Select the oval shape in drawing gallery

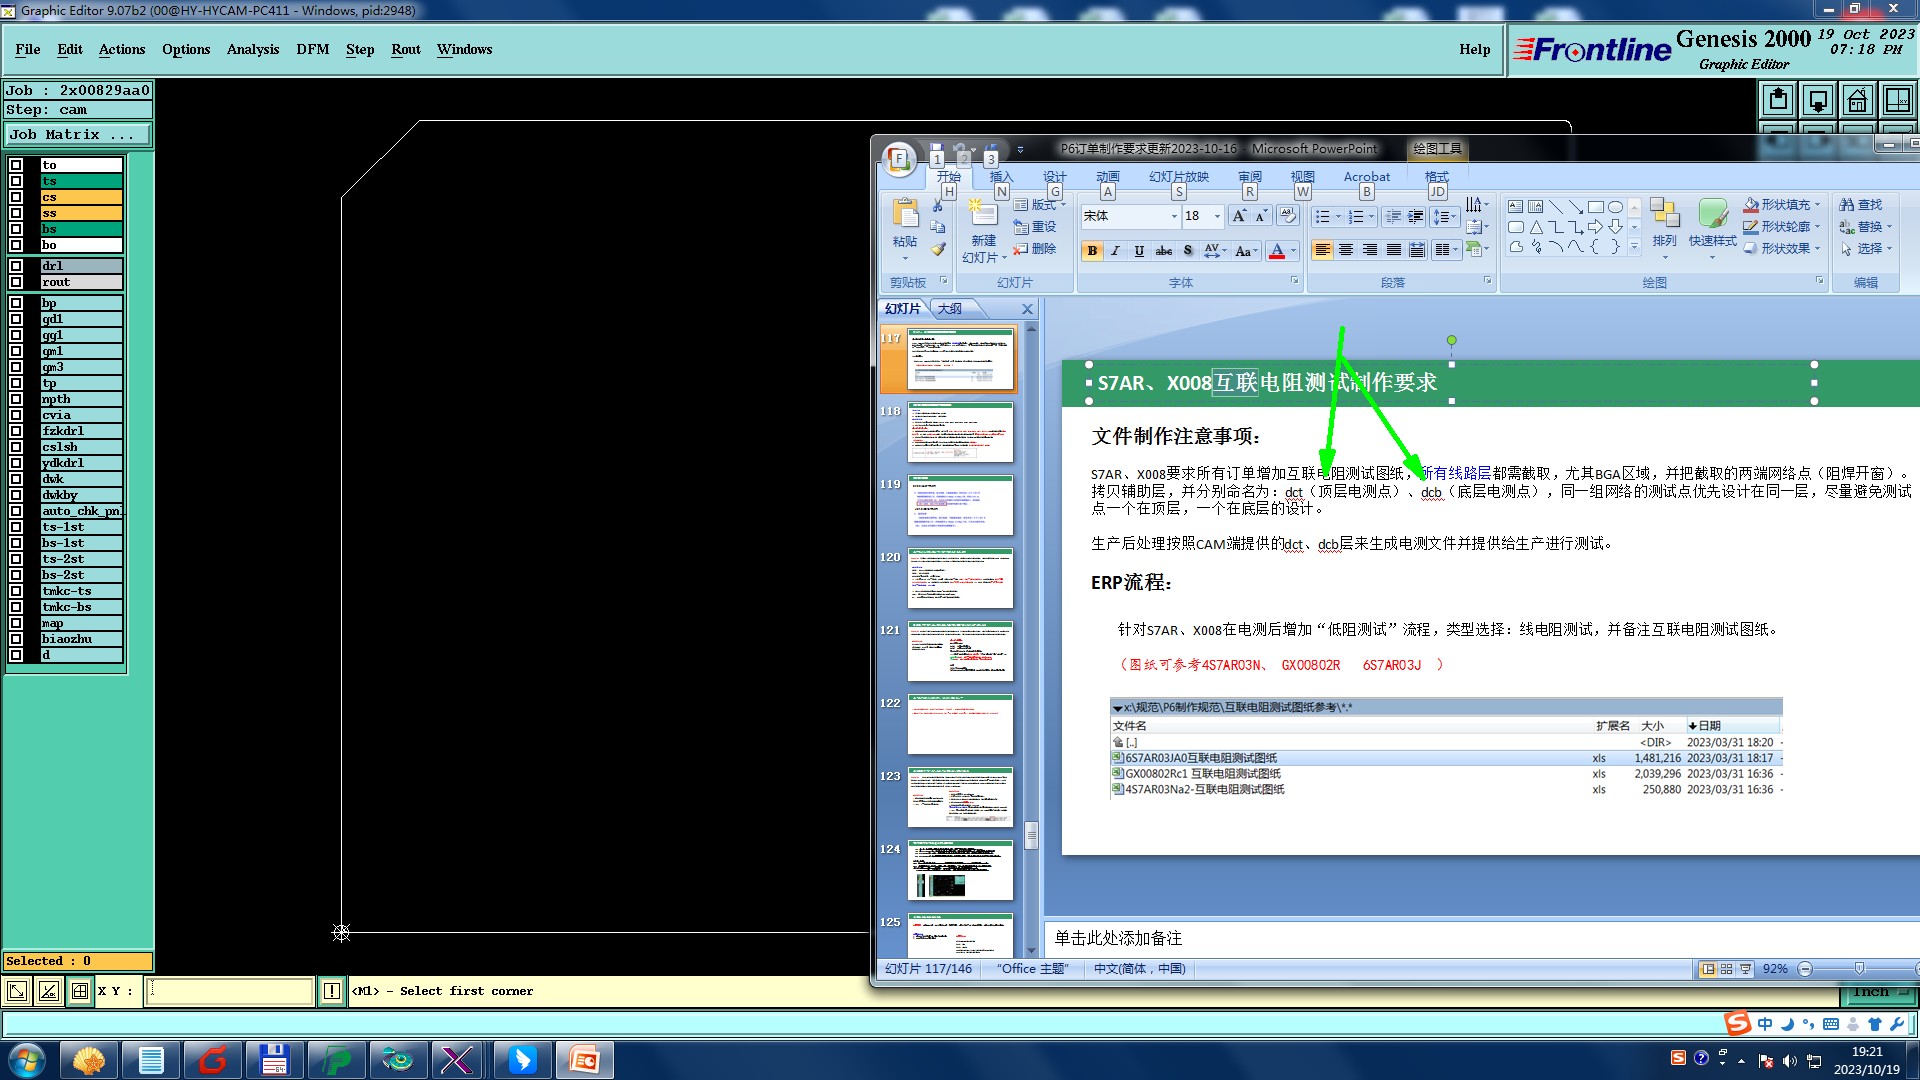[1616, 207]
